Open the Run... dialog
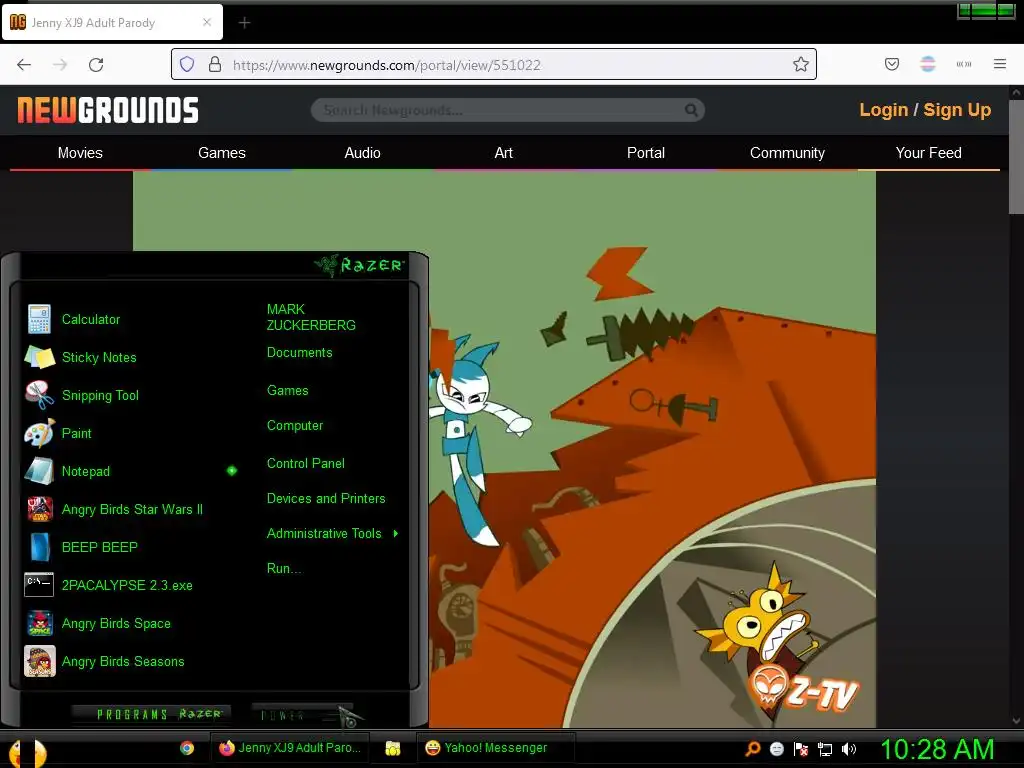The width and height of the screenshot is (1024, 768). [283, 569]
